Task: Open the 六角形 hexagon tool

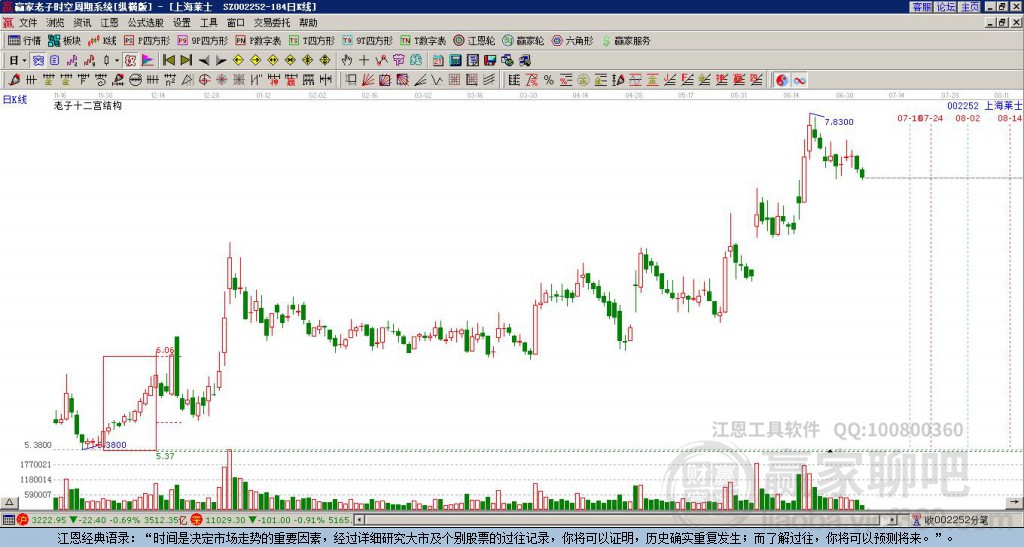Action: tap(573, 40)
